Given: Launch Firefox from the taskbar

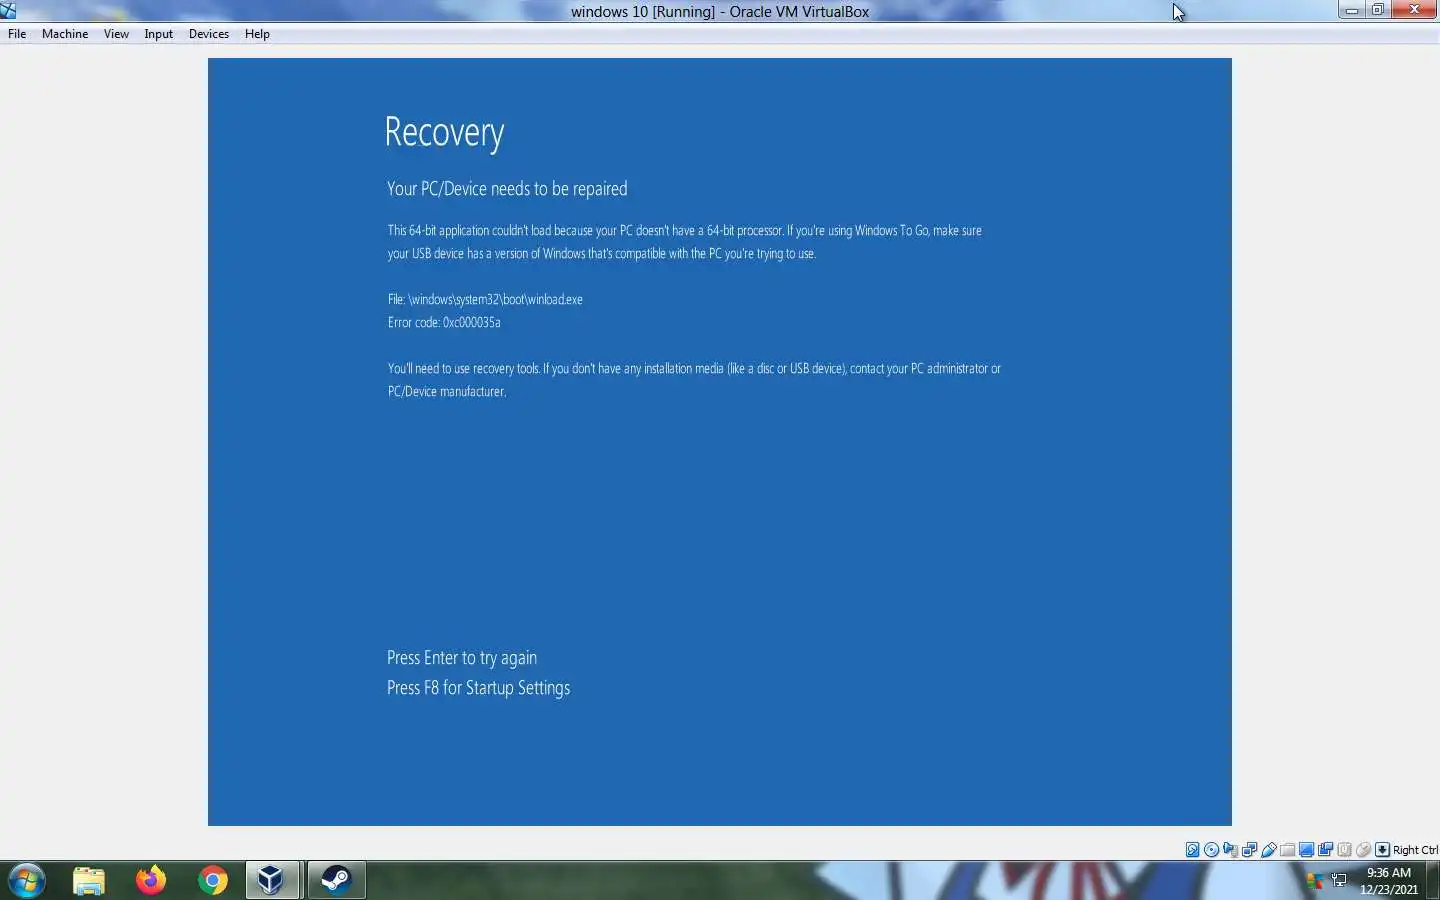Looking at the screenshot, I should (151, 880).
